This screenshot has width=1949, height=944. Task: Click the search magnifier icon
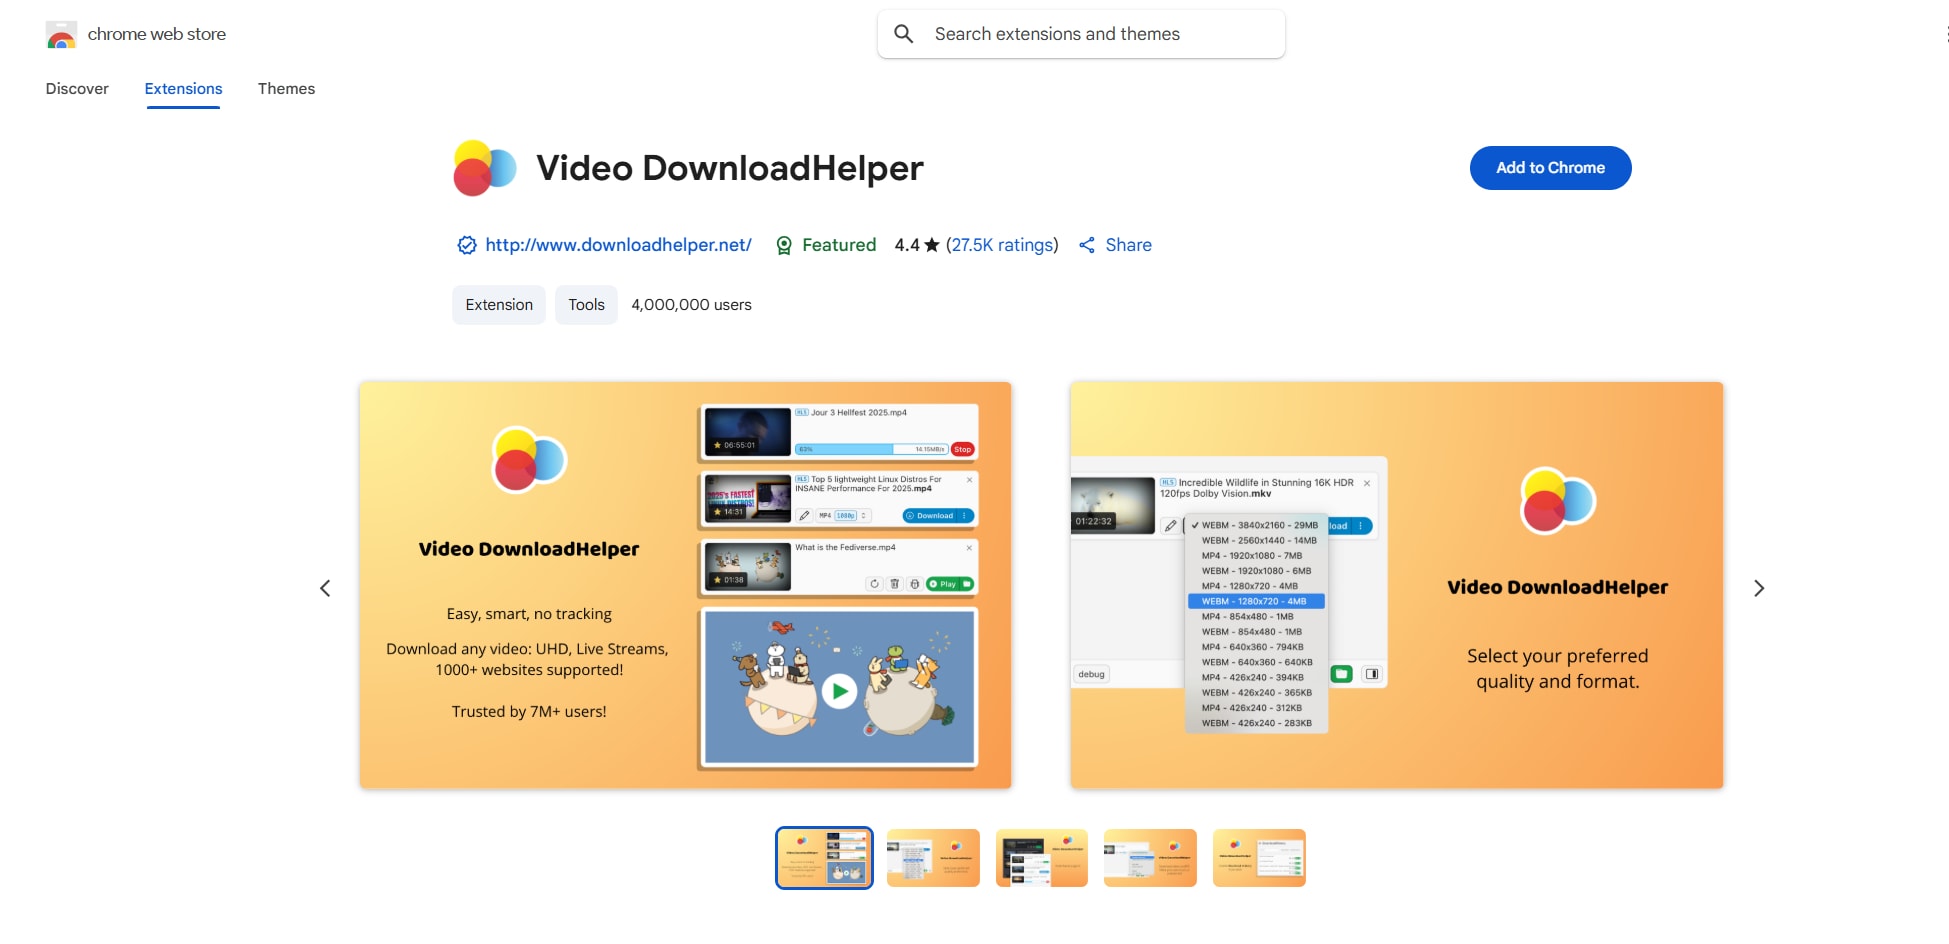(903, 33)
